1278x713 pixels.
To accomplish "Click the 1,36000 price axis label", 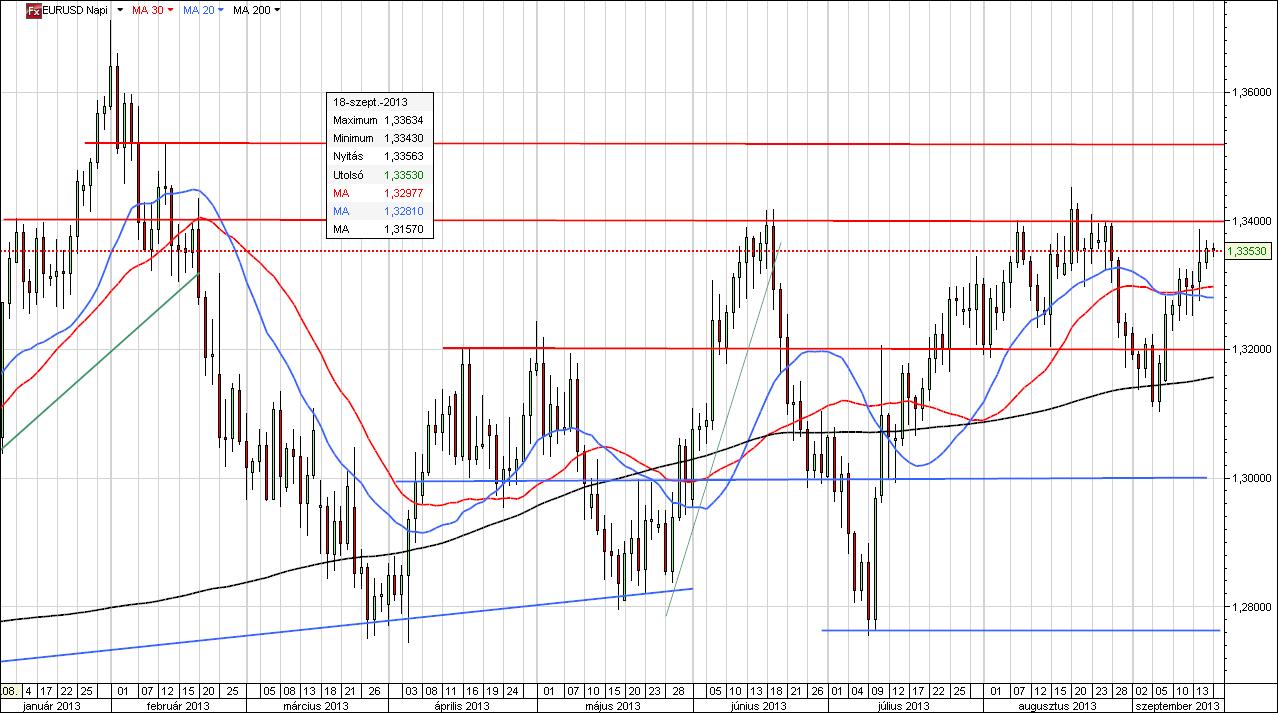I will (x=1251, y=92).
